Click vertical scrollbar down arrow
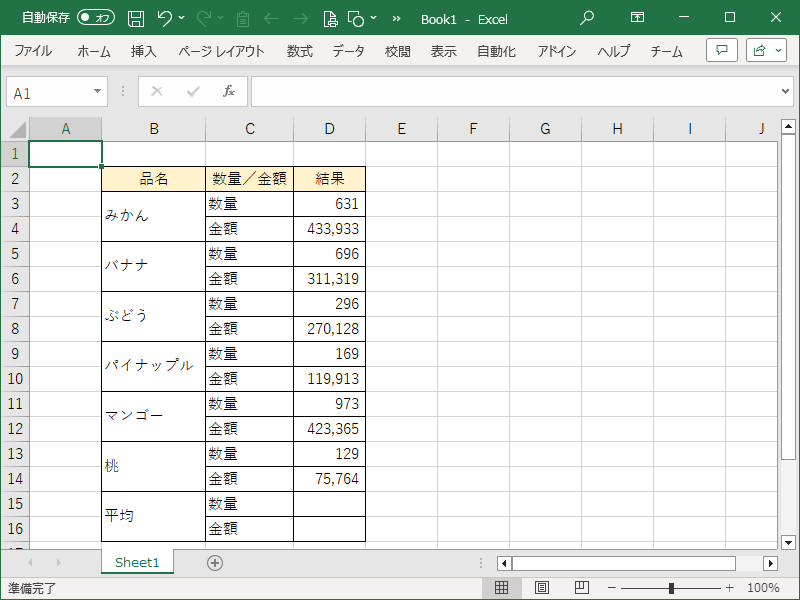The height and width of the screenshot is (600, 800). [788, 542]
